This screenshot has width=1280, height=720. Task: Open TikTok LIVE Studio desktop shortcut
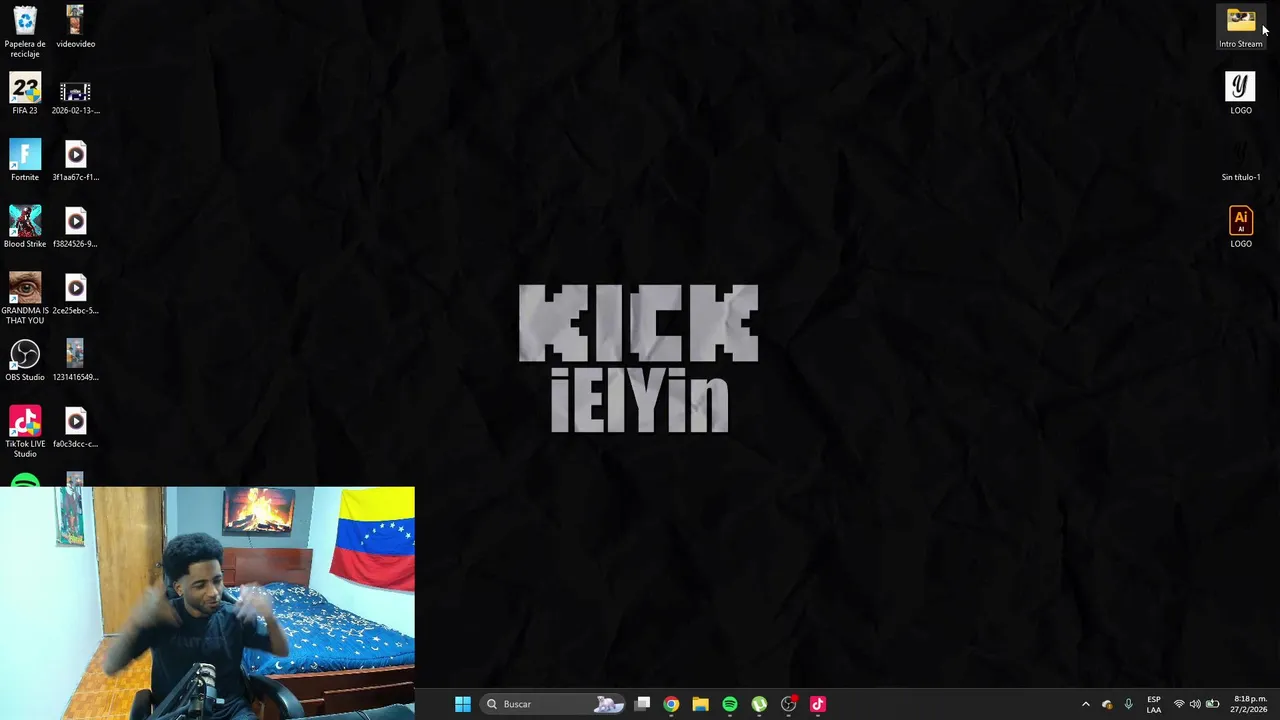coord(25,431)
